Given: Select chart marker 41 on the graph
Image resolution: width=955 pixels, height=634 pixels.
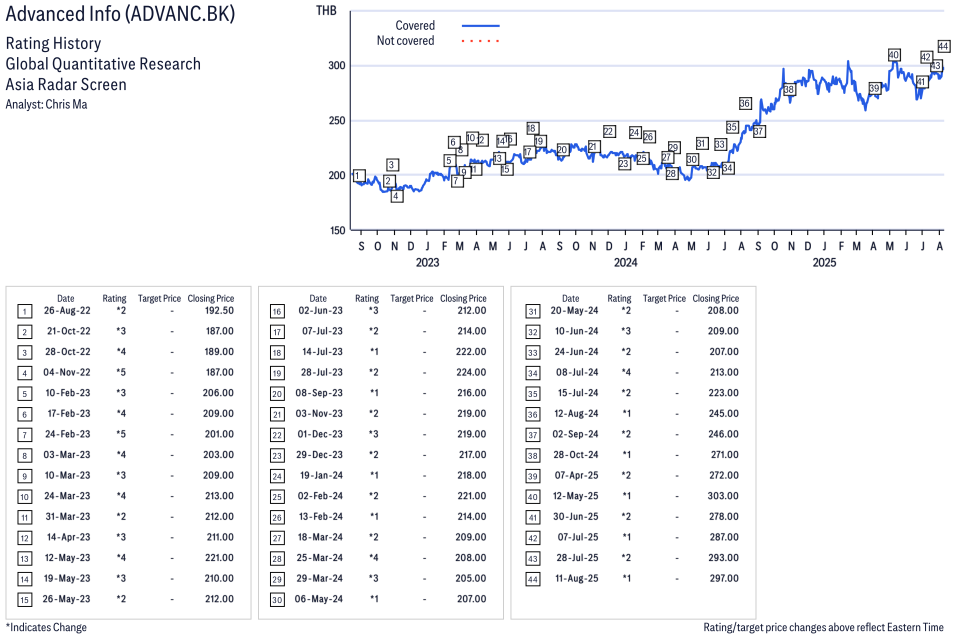Looking at the screenshot, I should point(922,82).
